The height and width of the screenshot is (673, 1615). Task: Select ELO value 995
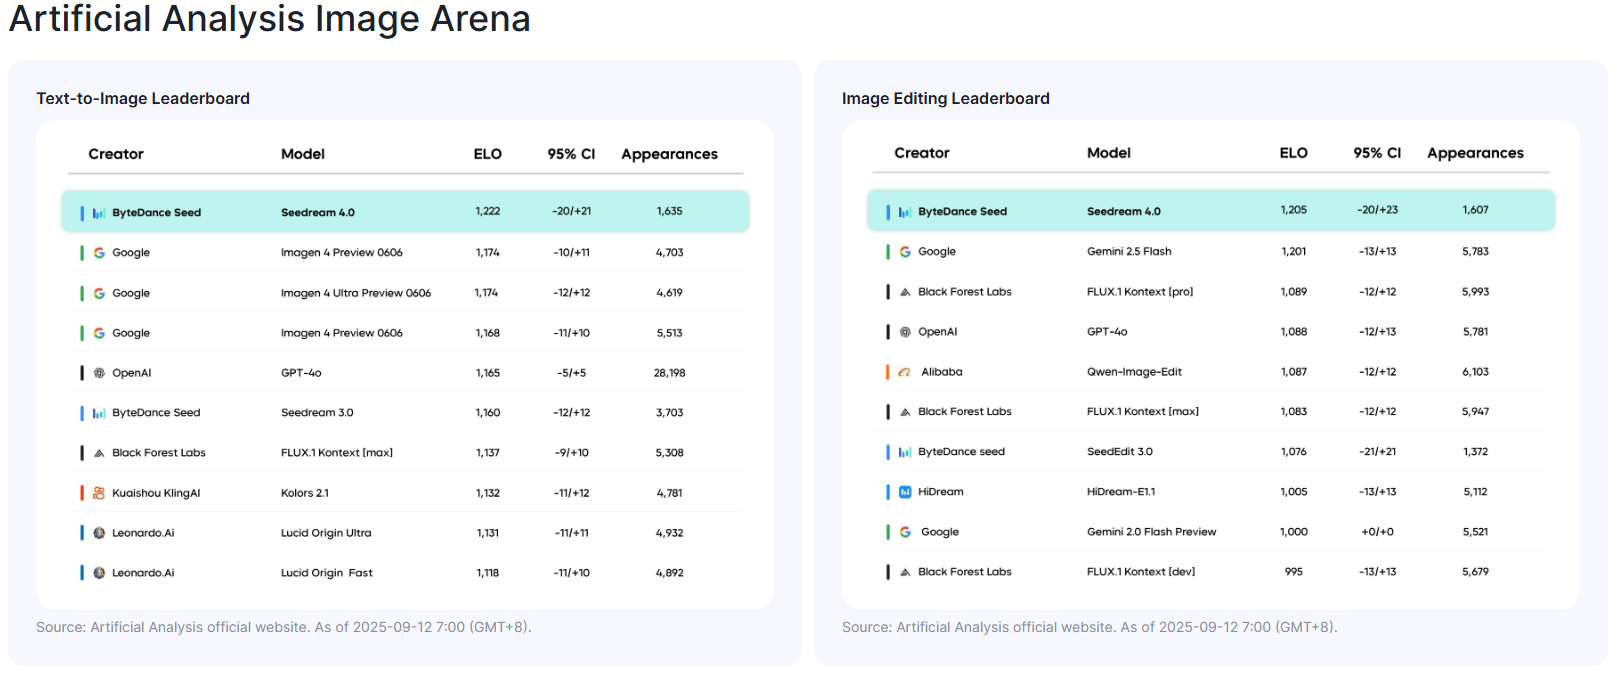tap(1294, 572)
